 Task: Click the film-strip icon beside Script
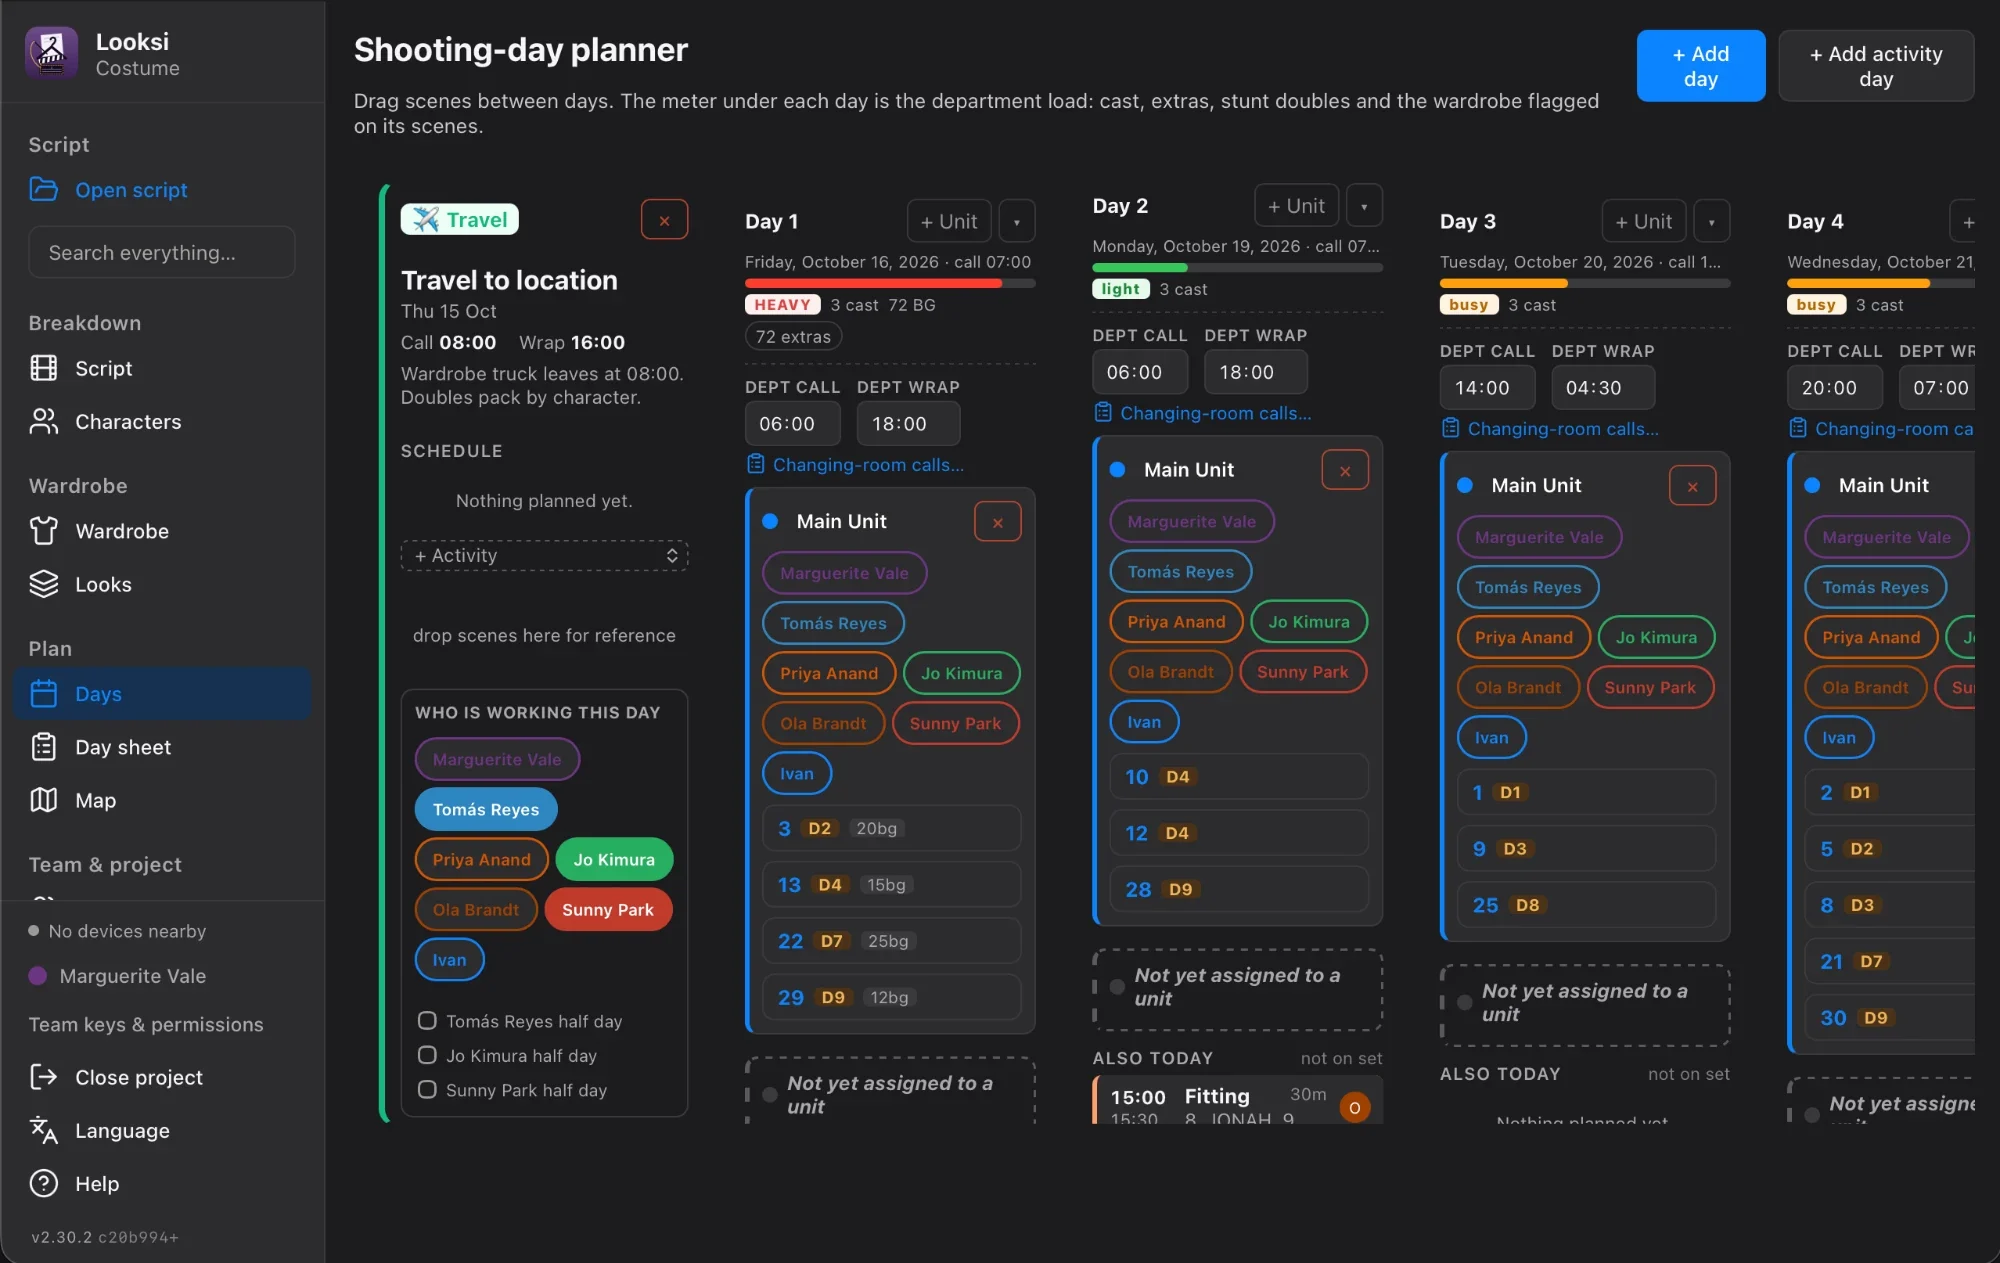click(x=43, y=368)
